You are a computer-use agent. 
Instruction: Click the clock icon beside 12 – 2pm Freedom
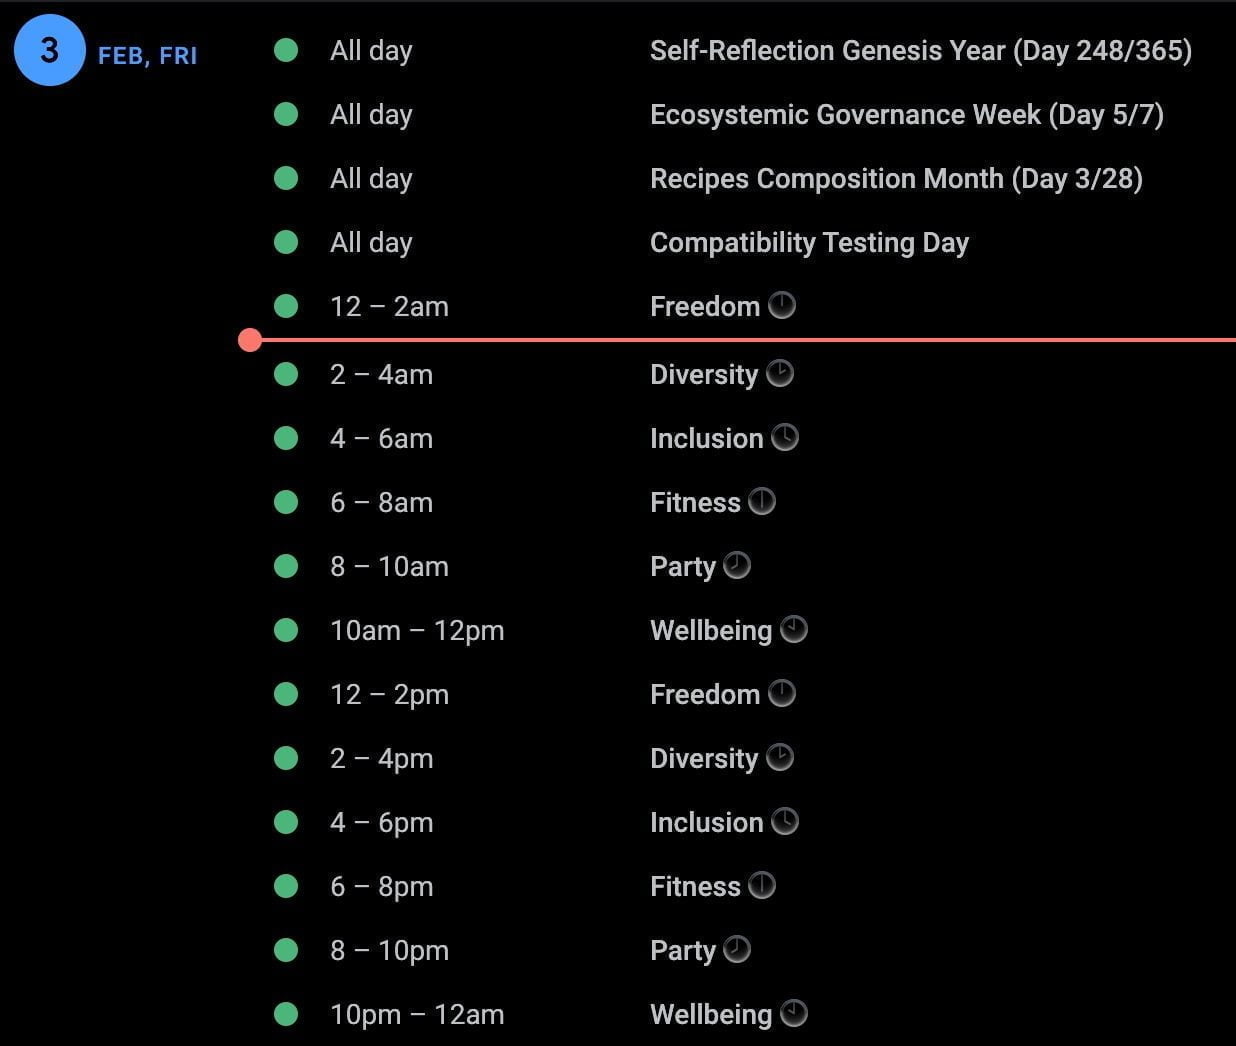coord(782,693)
